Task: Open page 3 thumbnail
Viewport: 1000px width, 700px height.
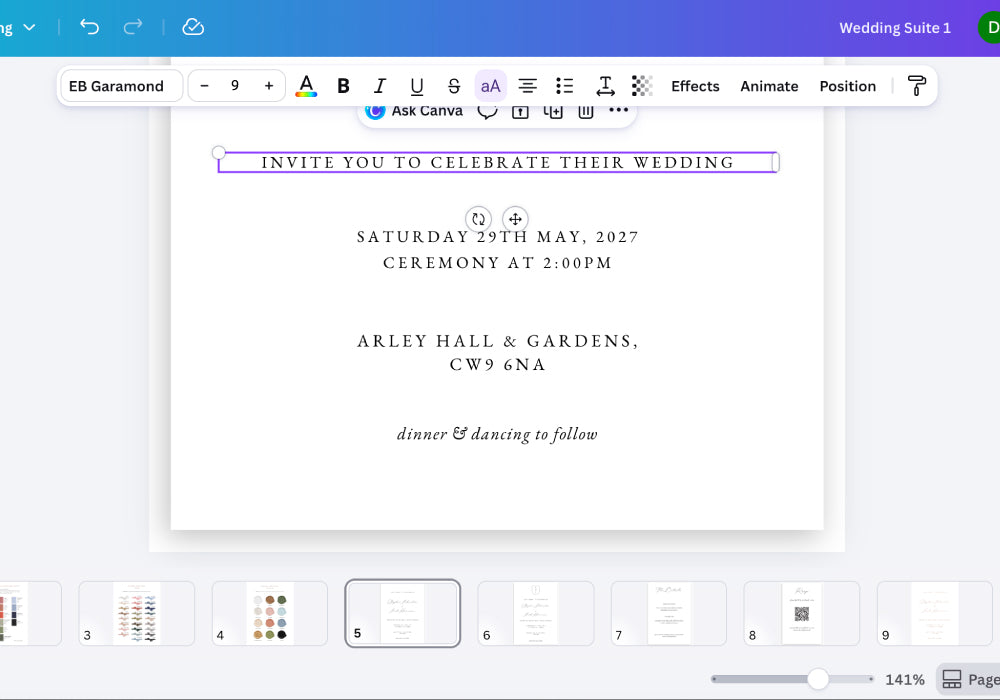Action: 136,613
